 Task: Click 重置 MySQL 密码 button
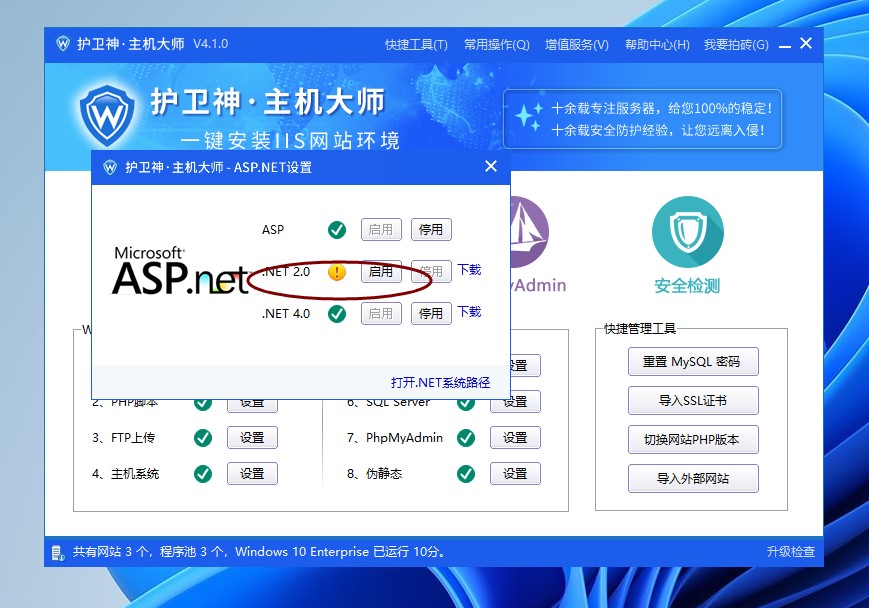693,362
